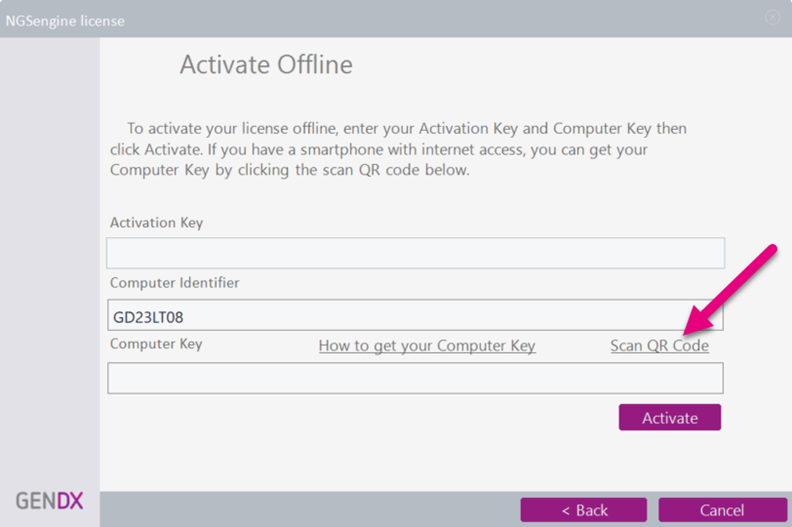Go back using the < Back button

click(x=584, y=510)
